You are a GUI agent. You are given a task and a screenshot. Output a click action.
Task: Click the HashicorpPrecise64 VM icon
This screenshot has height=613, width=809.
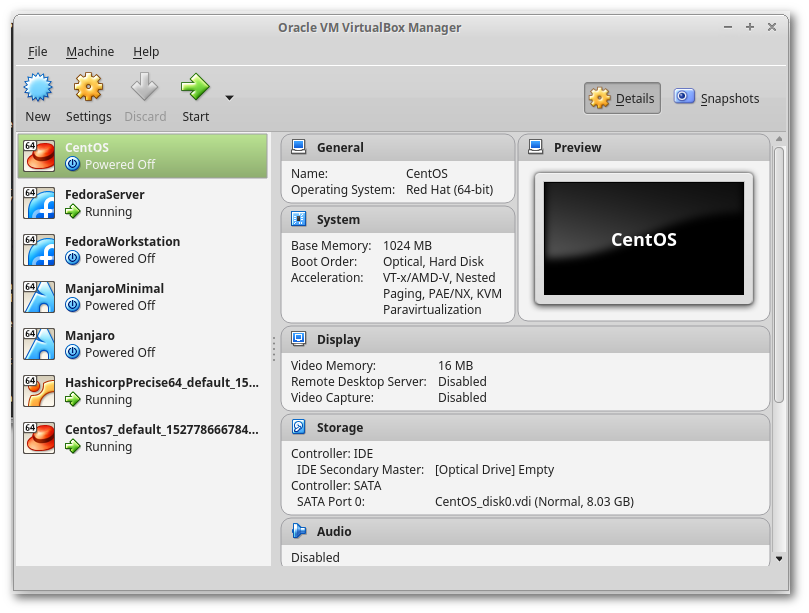pyautogui.click(x=40, y=391)
